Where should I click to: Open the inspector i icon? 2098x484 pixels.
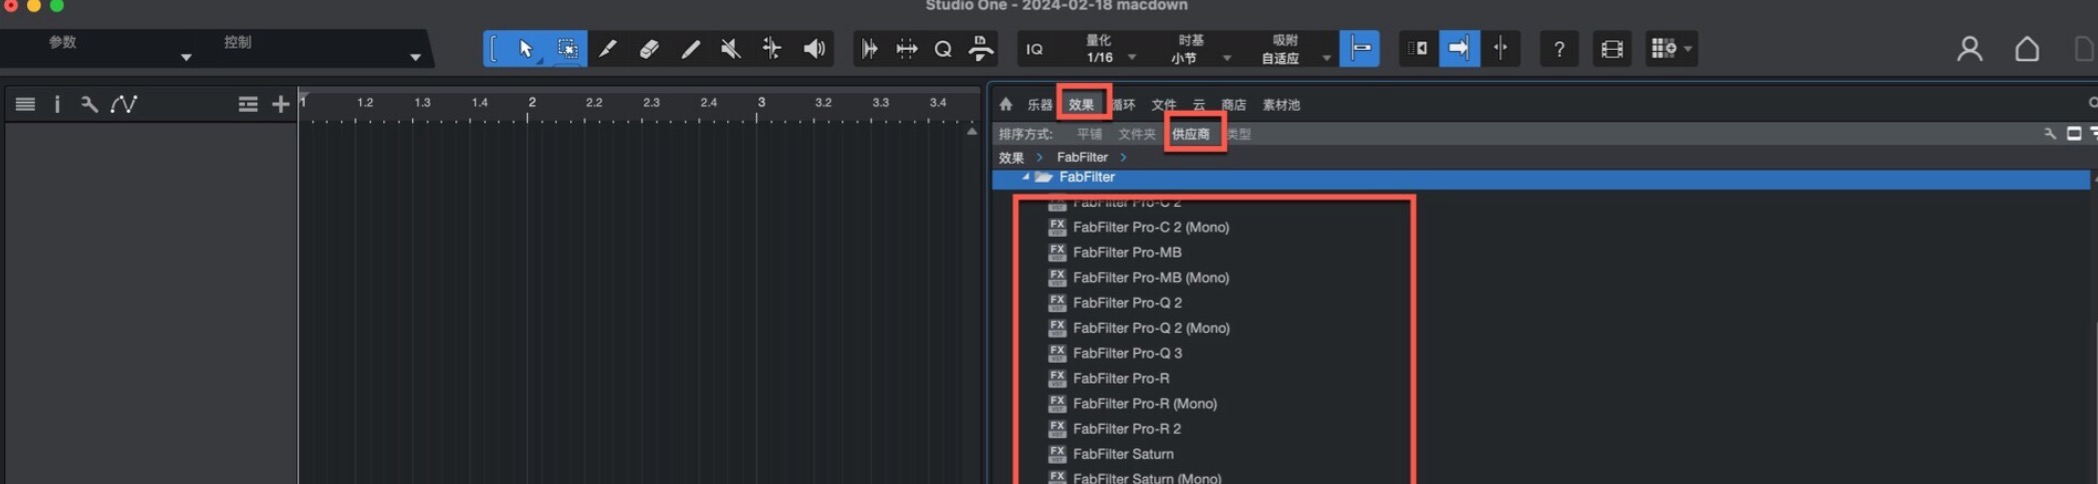pos(57,104)
